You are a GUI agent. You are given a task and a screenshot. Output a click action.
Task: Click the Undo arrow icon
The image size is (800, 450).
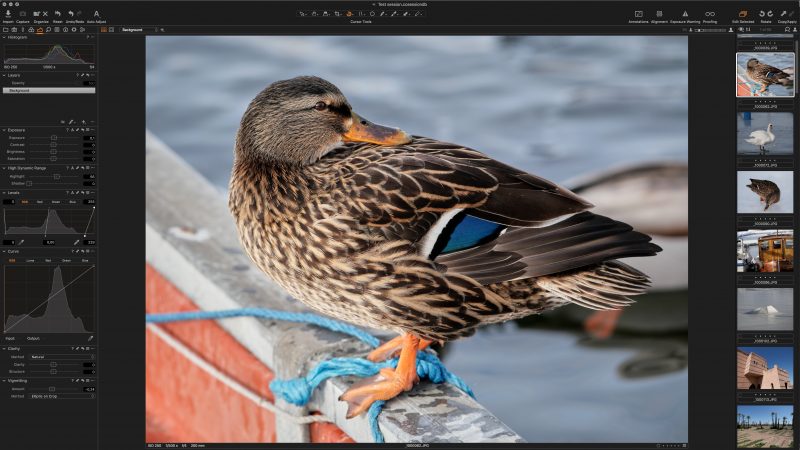click(71, 14)
